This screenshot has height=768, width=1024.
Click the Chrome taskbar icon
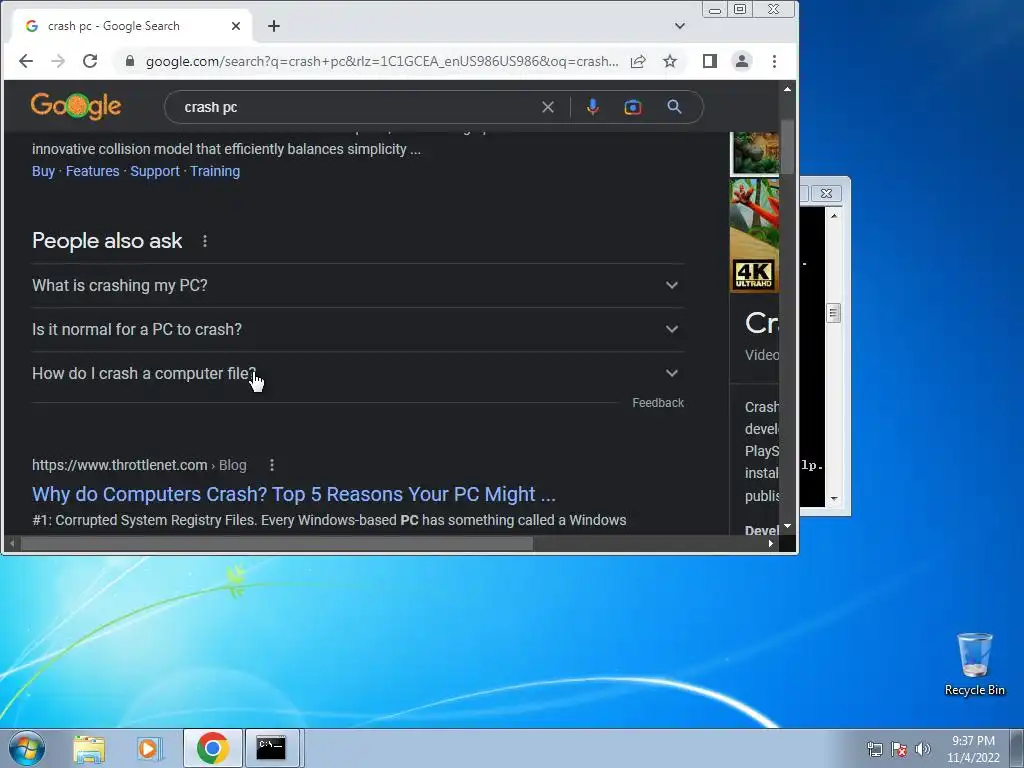coord(212,748)
